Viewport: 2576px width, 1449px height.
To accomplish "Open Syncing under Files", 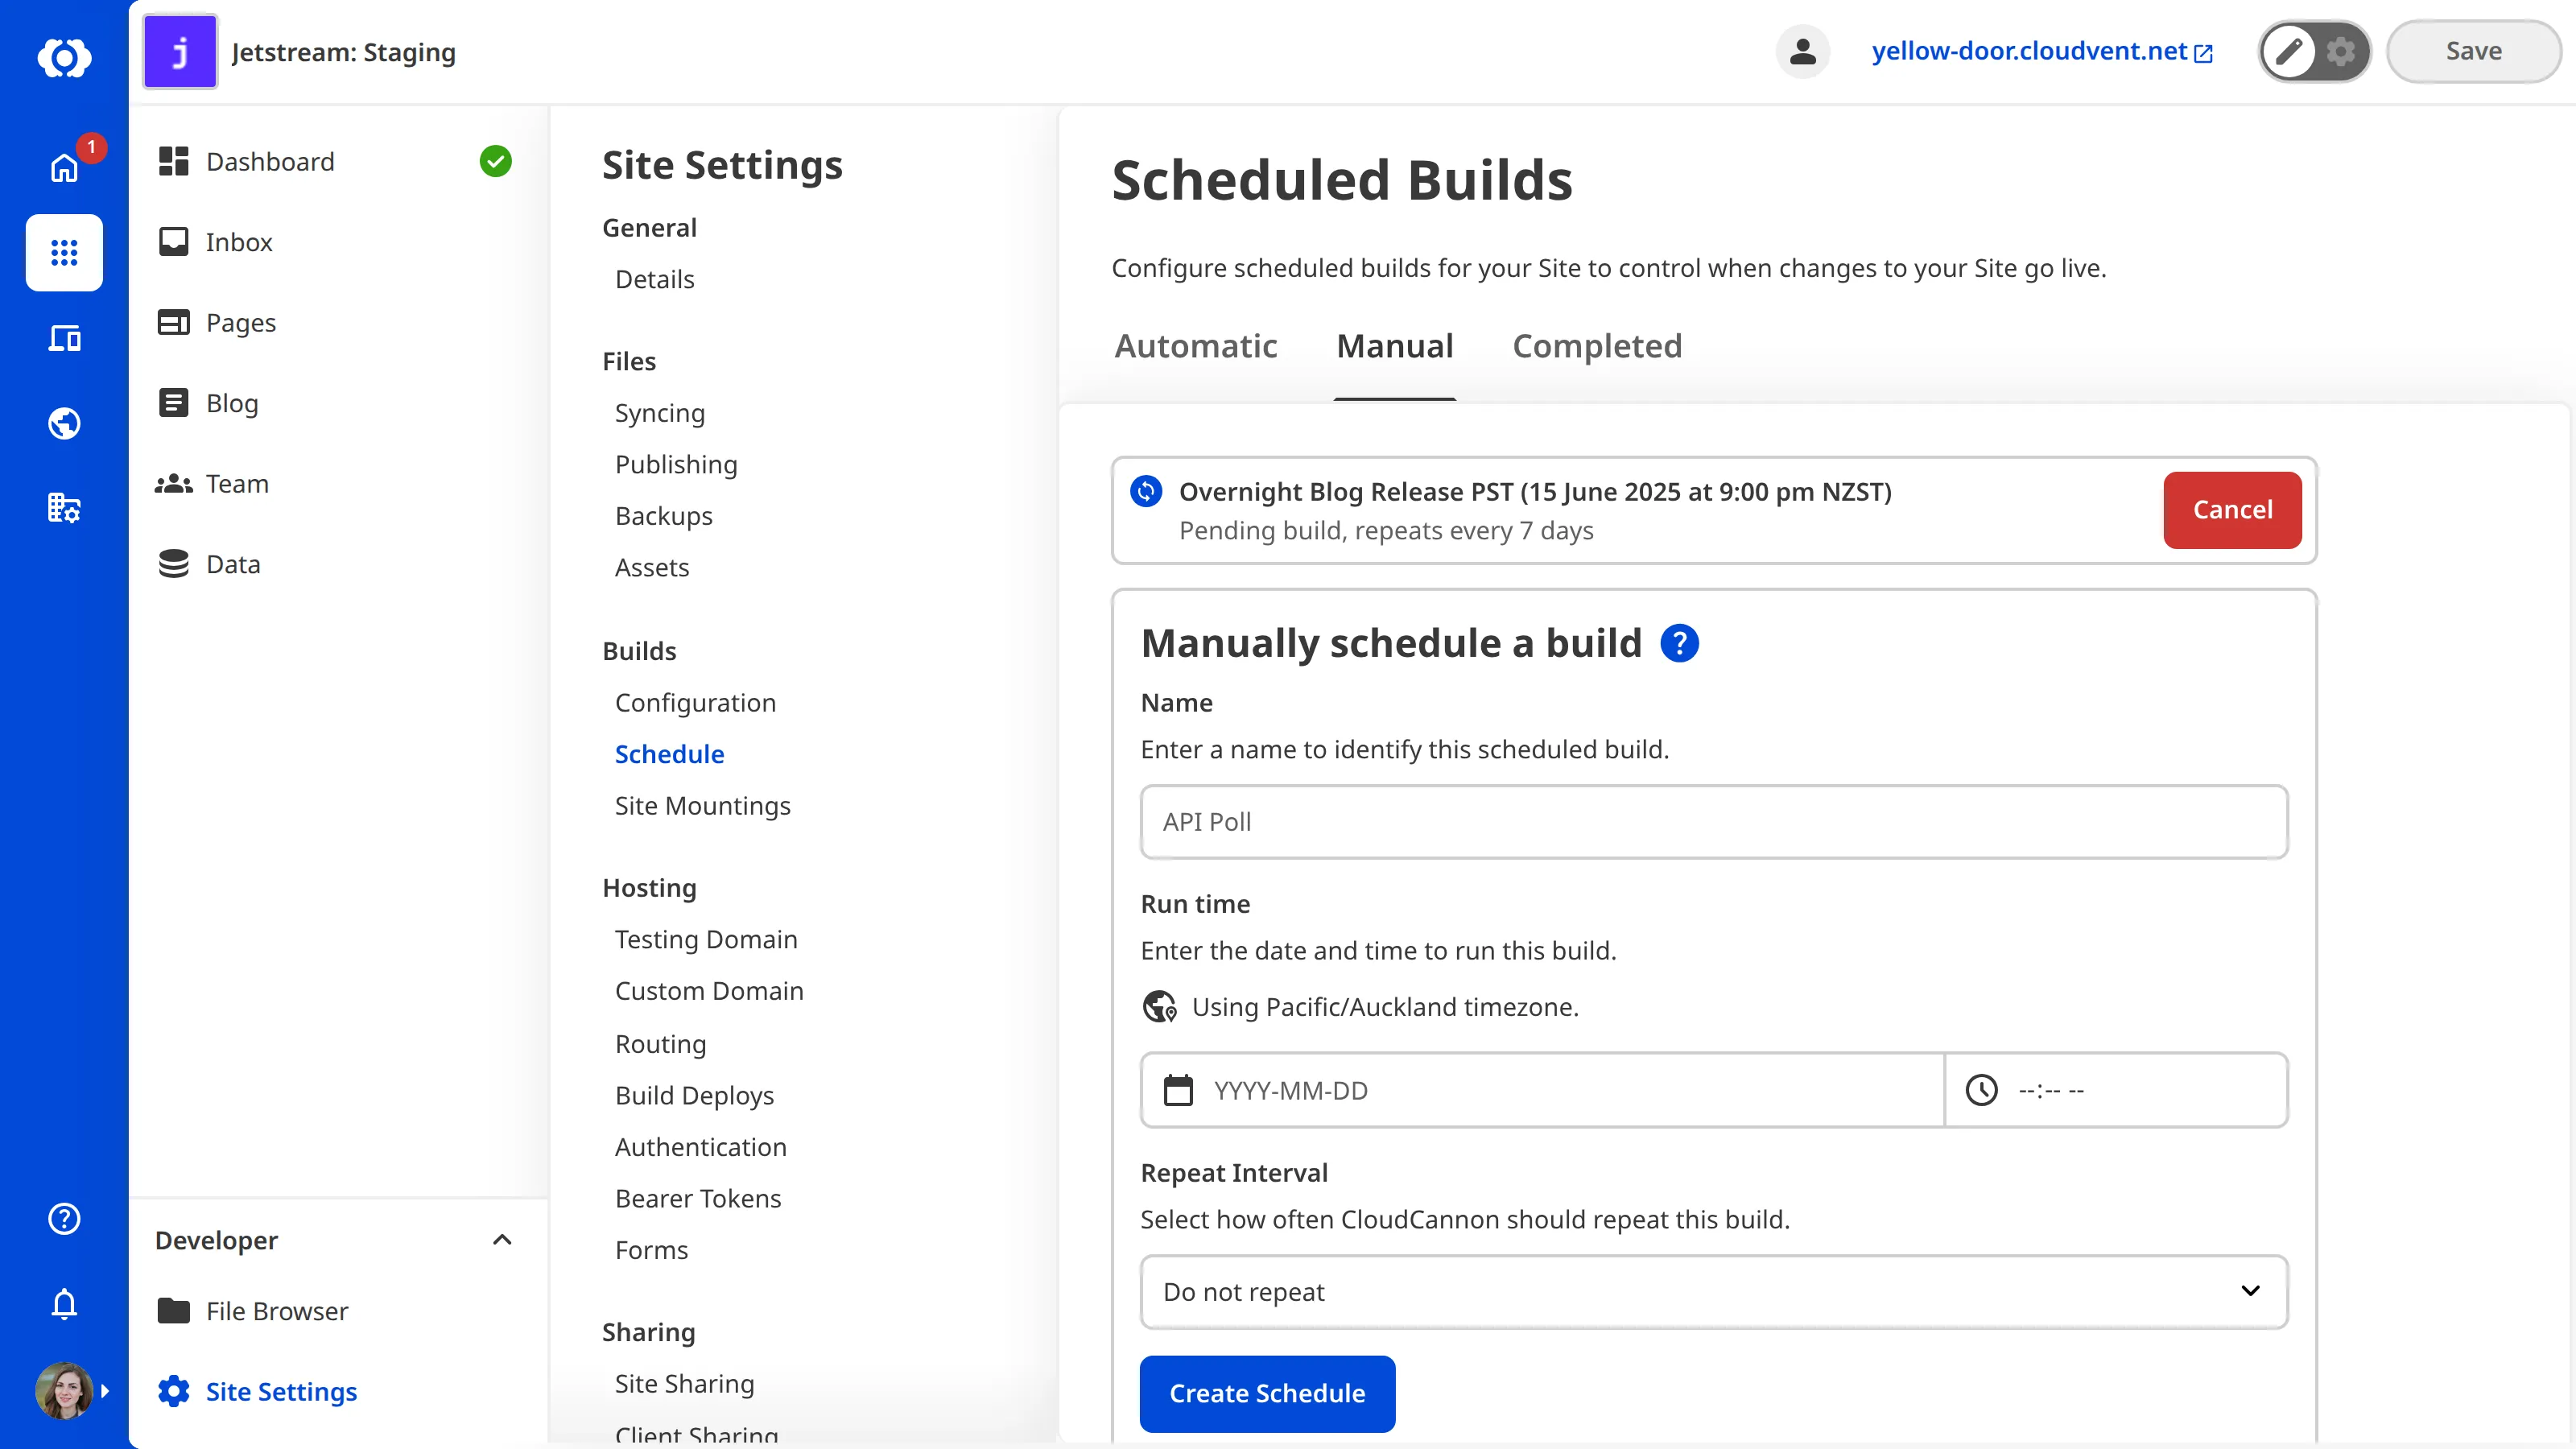I will [660, 413].
